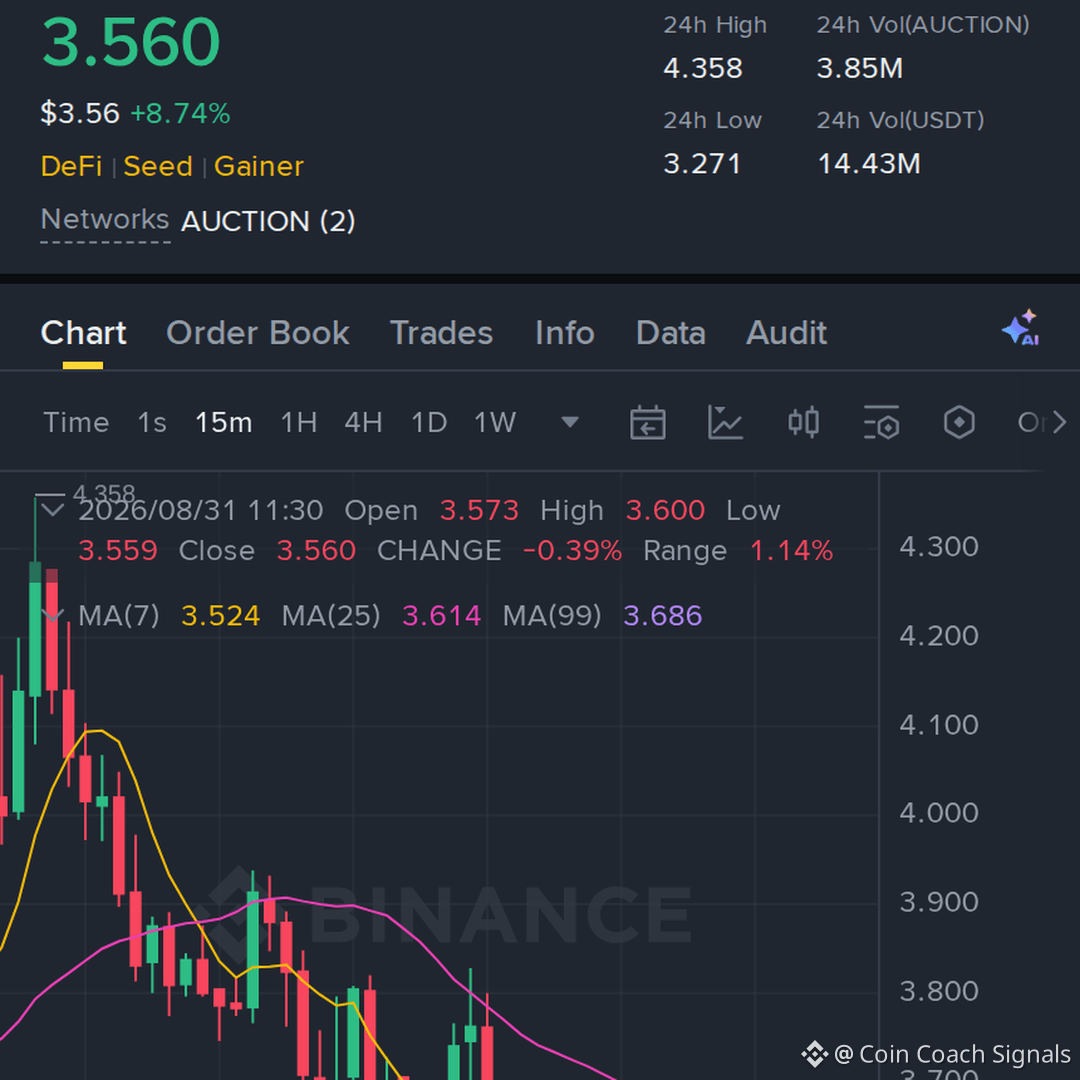This screenshot has height=1080, width=1080.
Task: Select the 15m interval
Action: point(224,422)
